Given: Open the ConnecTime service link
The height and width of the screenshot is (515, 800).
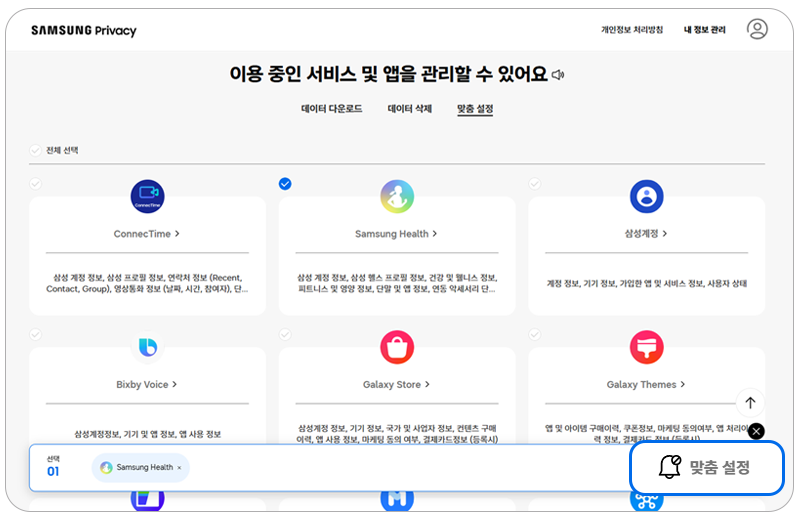Looking at the screenshot, I should (146, 234).
